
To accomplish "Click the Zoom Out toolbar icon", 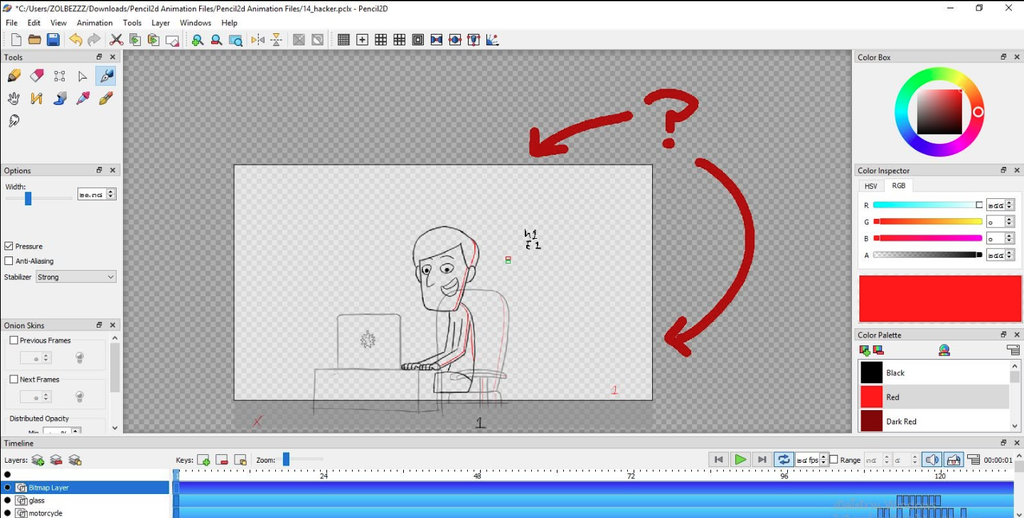I will (x=216, y=40).
